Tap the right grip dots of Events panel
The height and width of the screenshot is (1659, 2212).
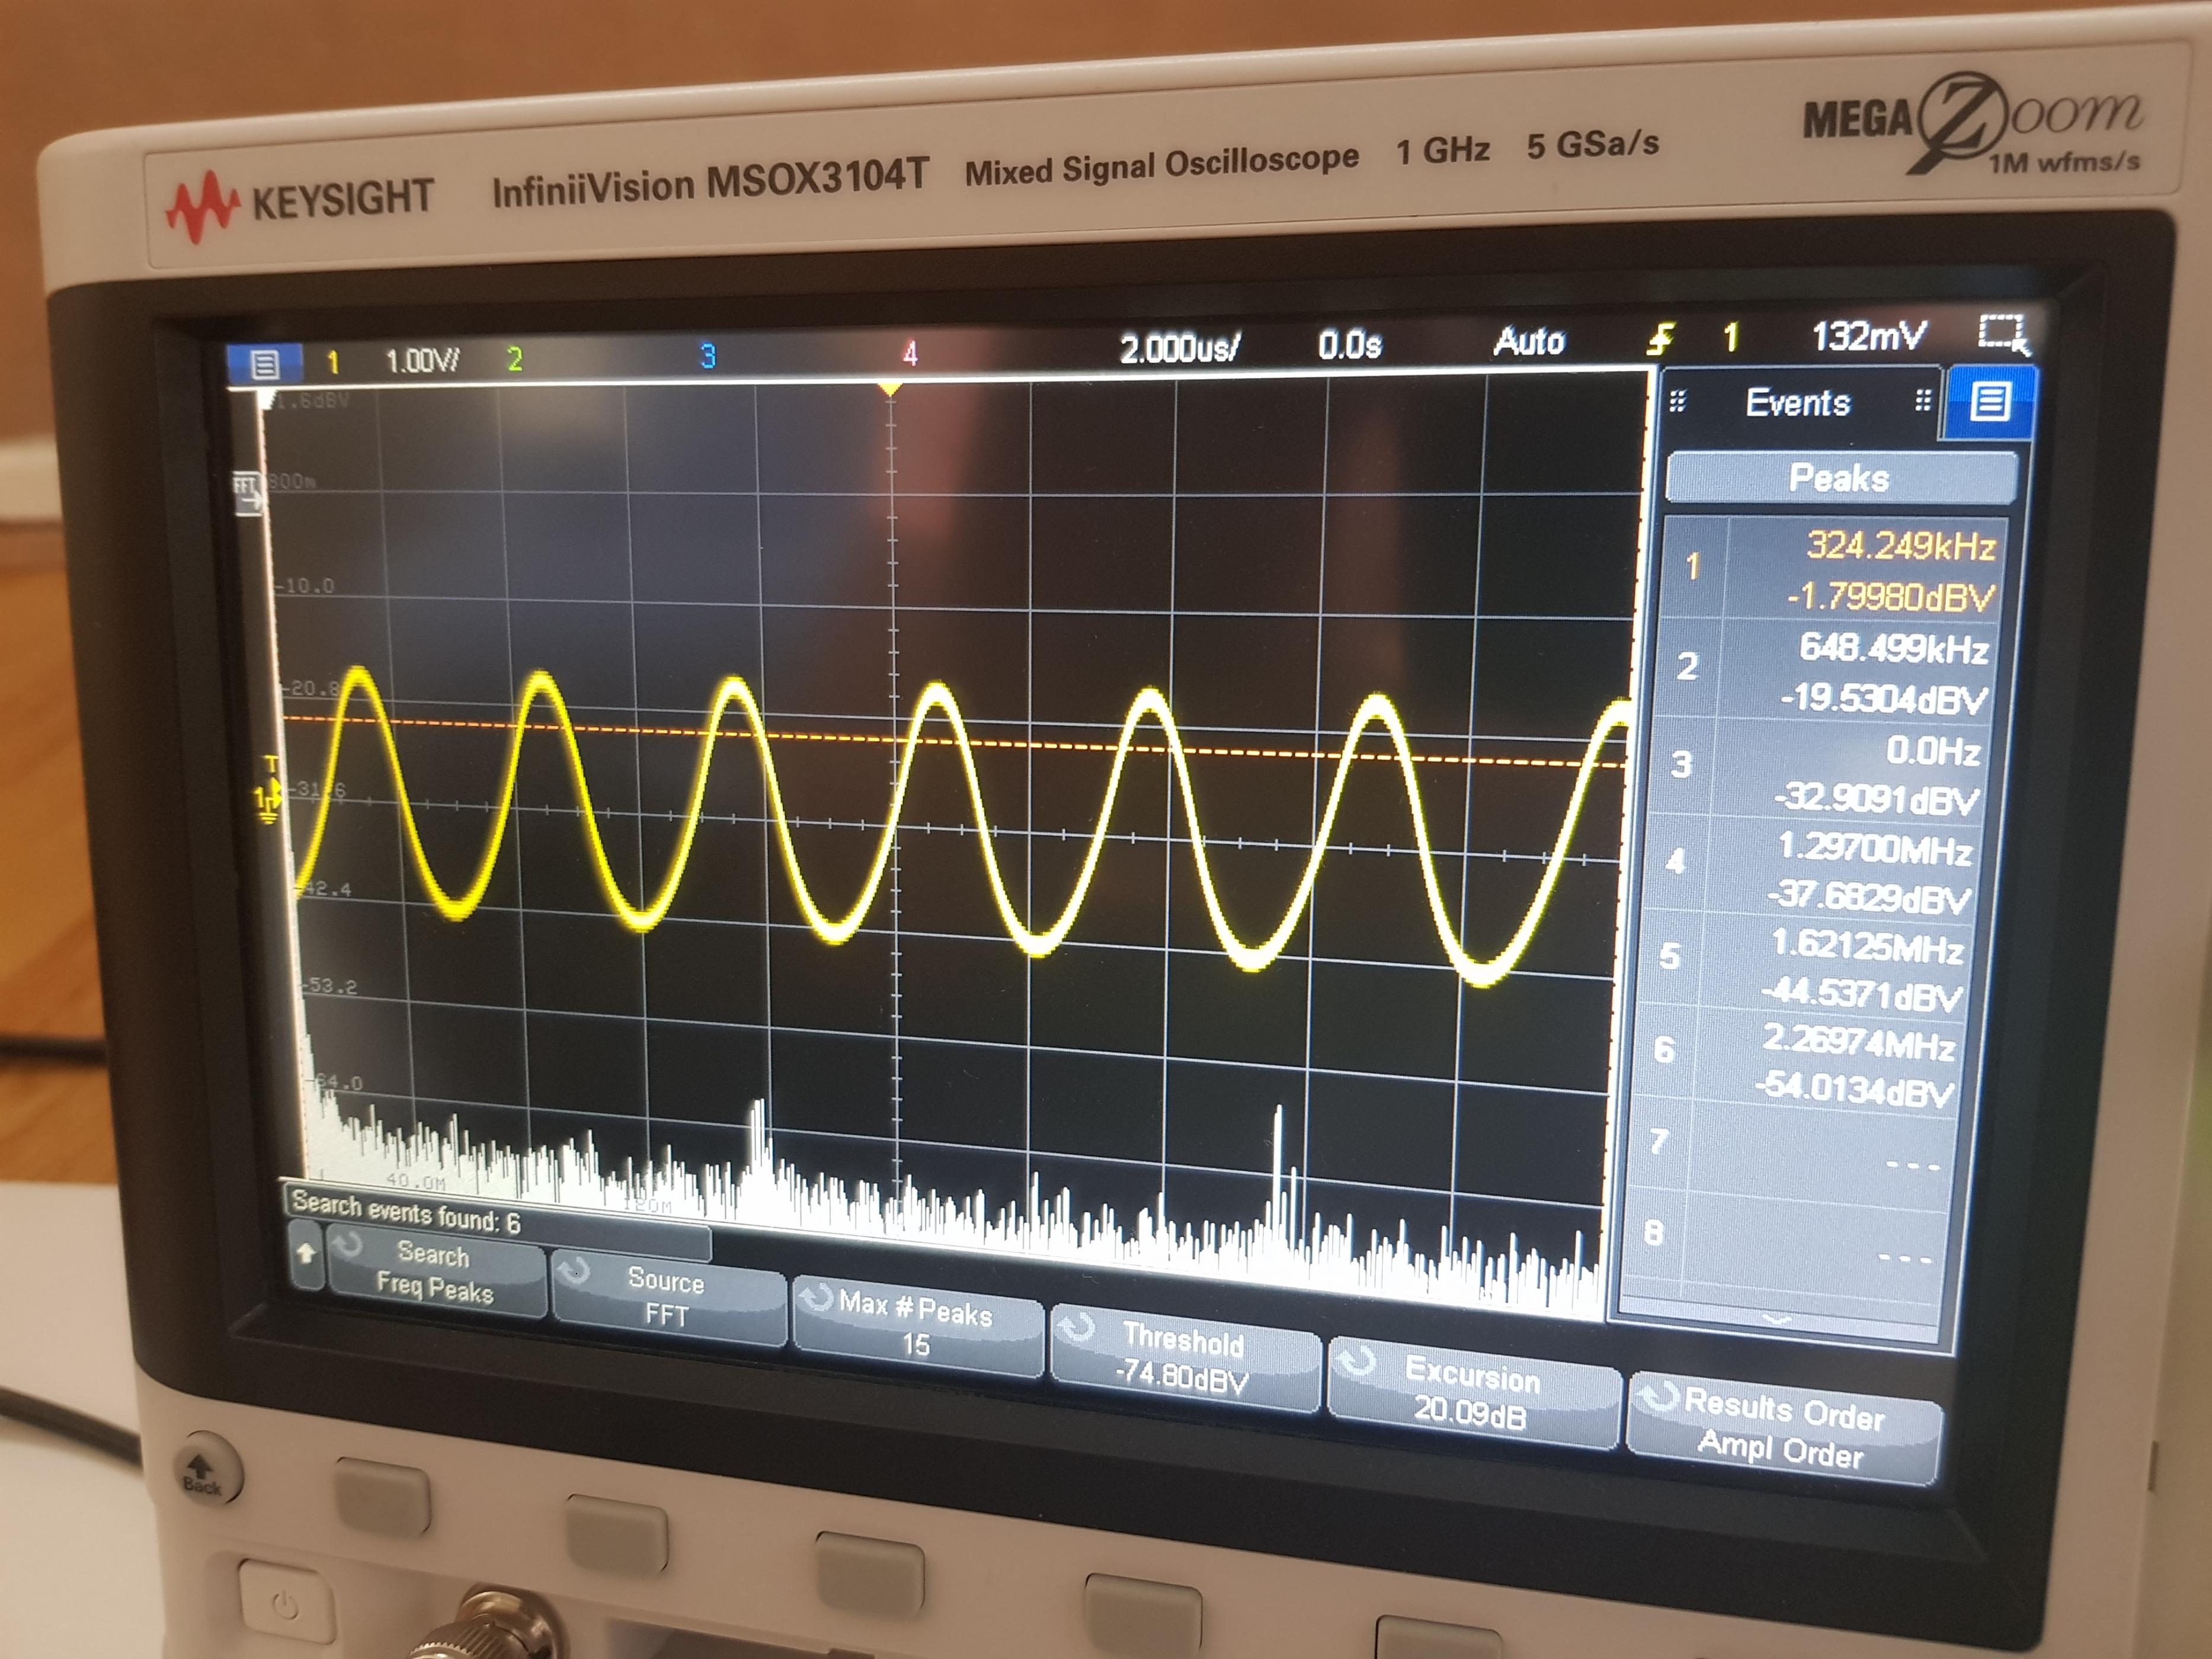pyautogui.click(x=1922, y=400)
